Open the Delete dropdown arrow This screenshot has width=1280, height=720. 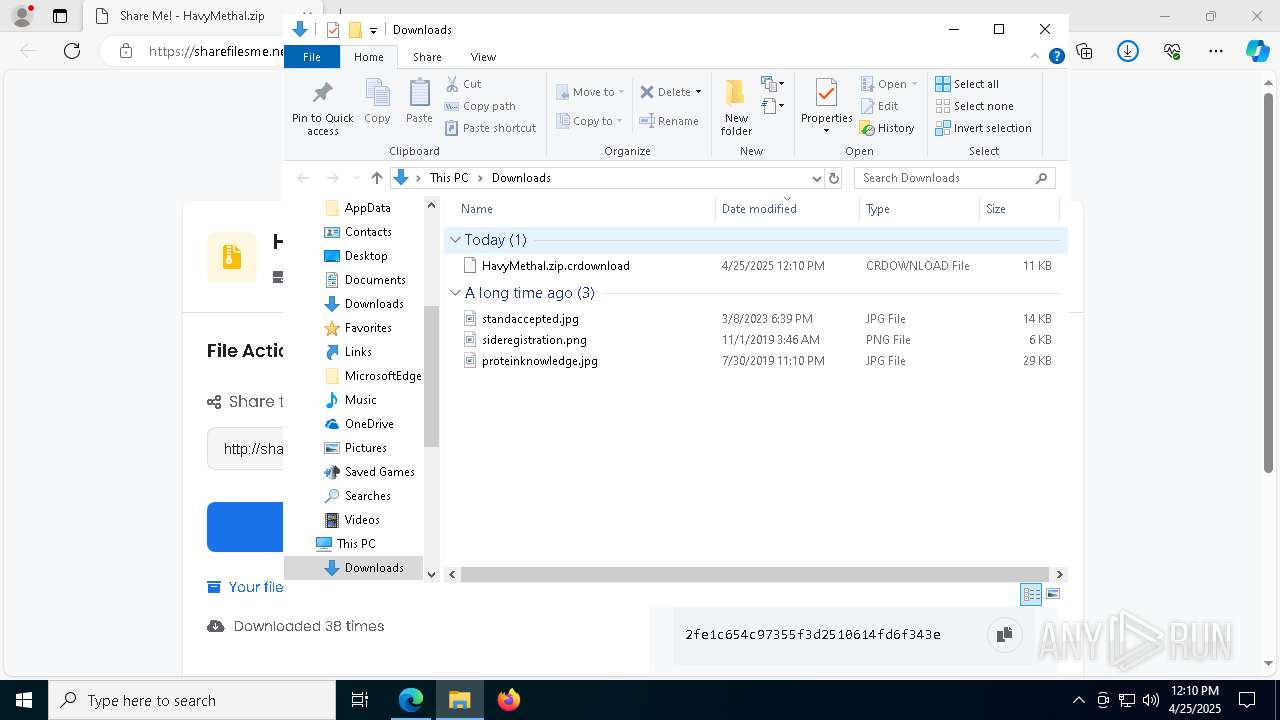coord(698,92)
